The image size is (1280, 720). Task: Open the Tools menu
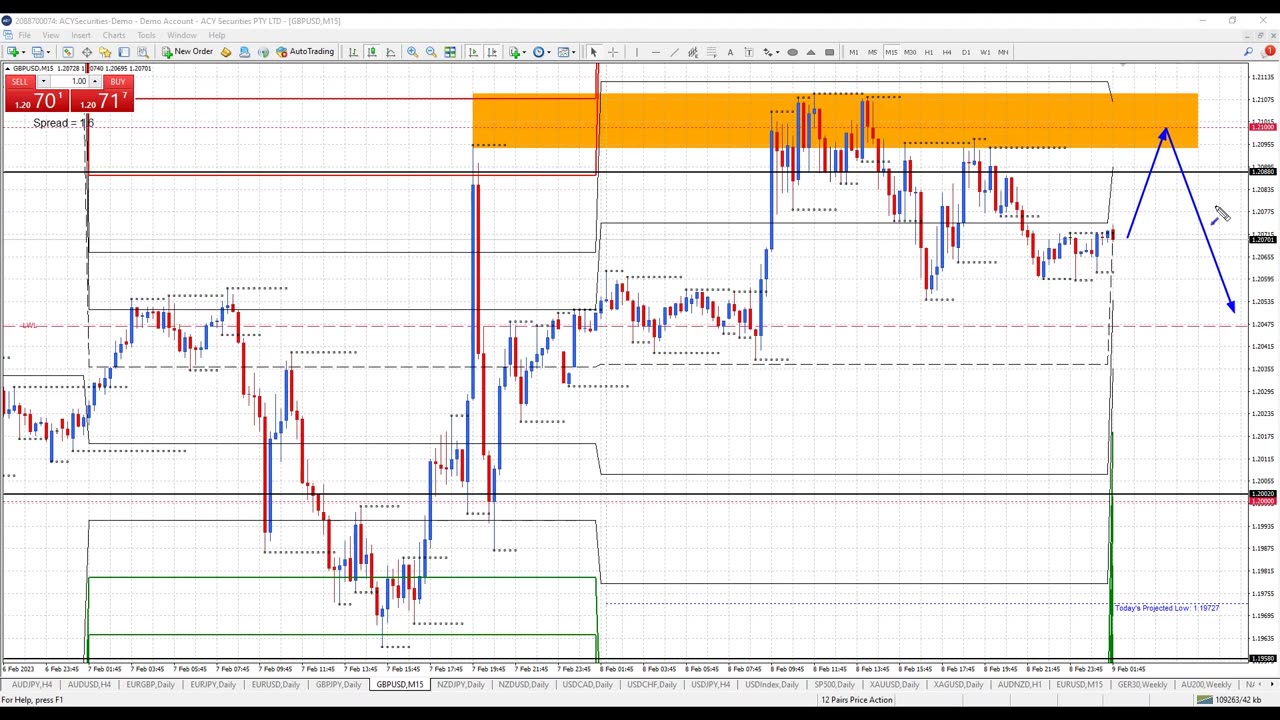point(146,35)
